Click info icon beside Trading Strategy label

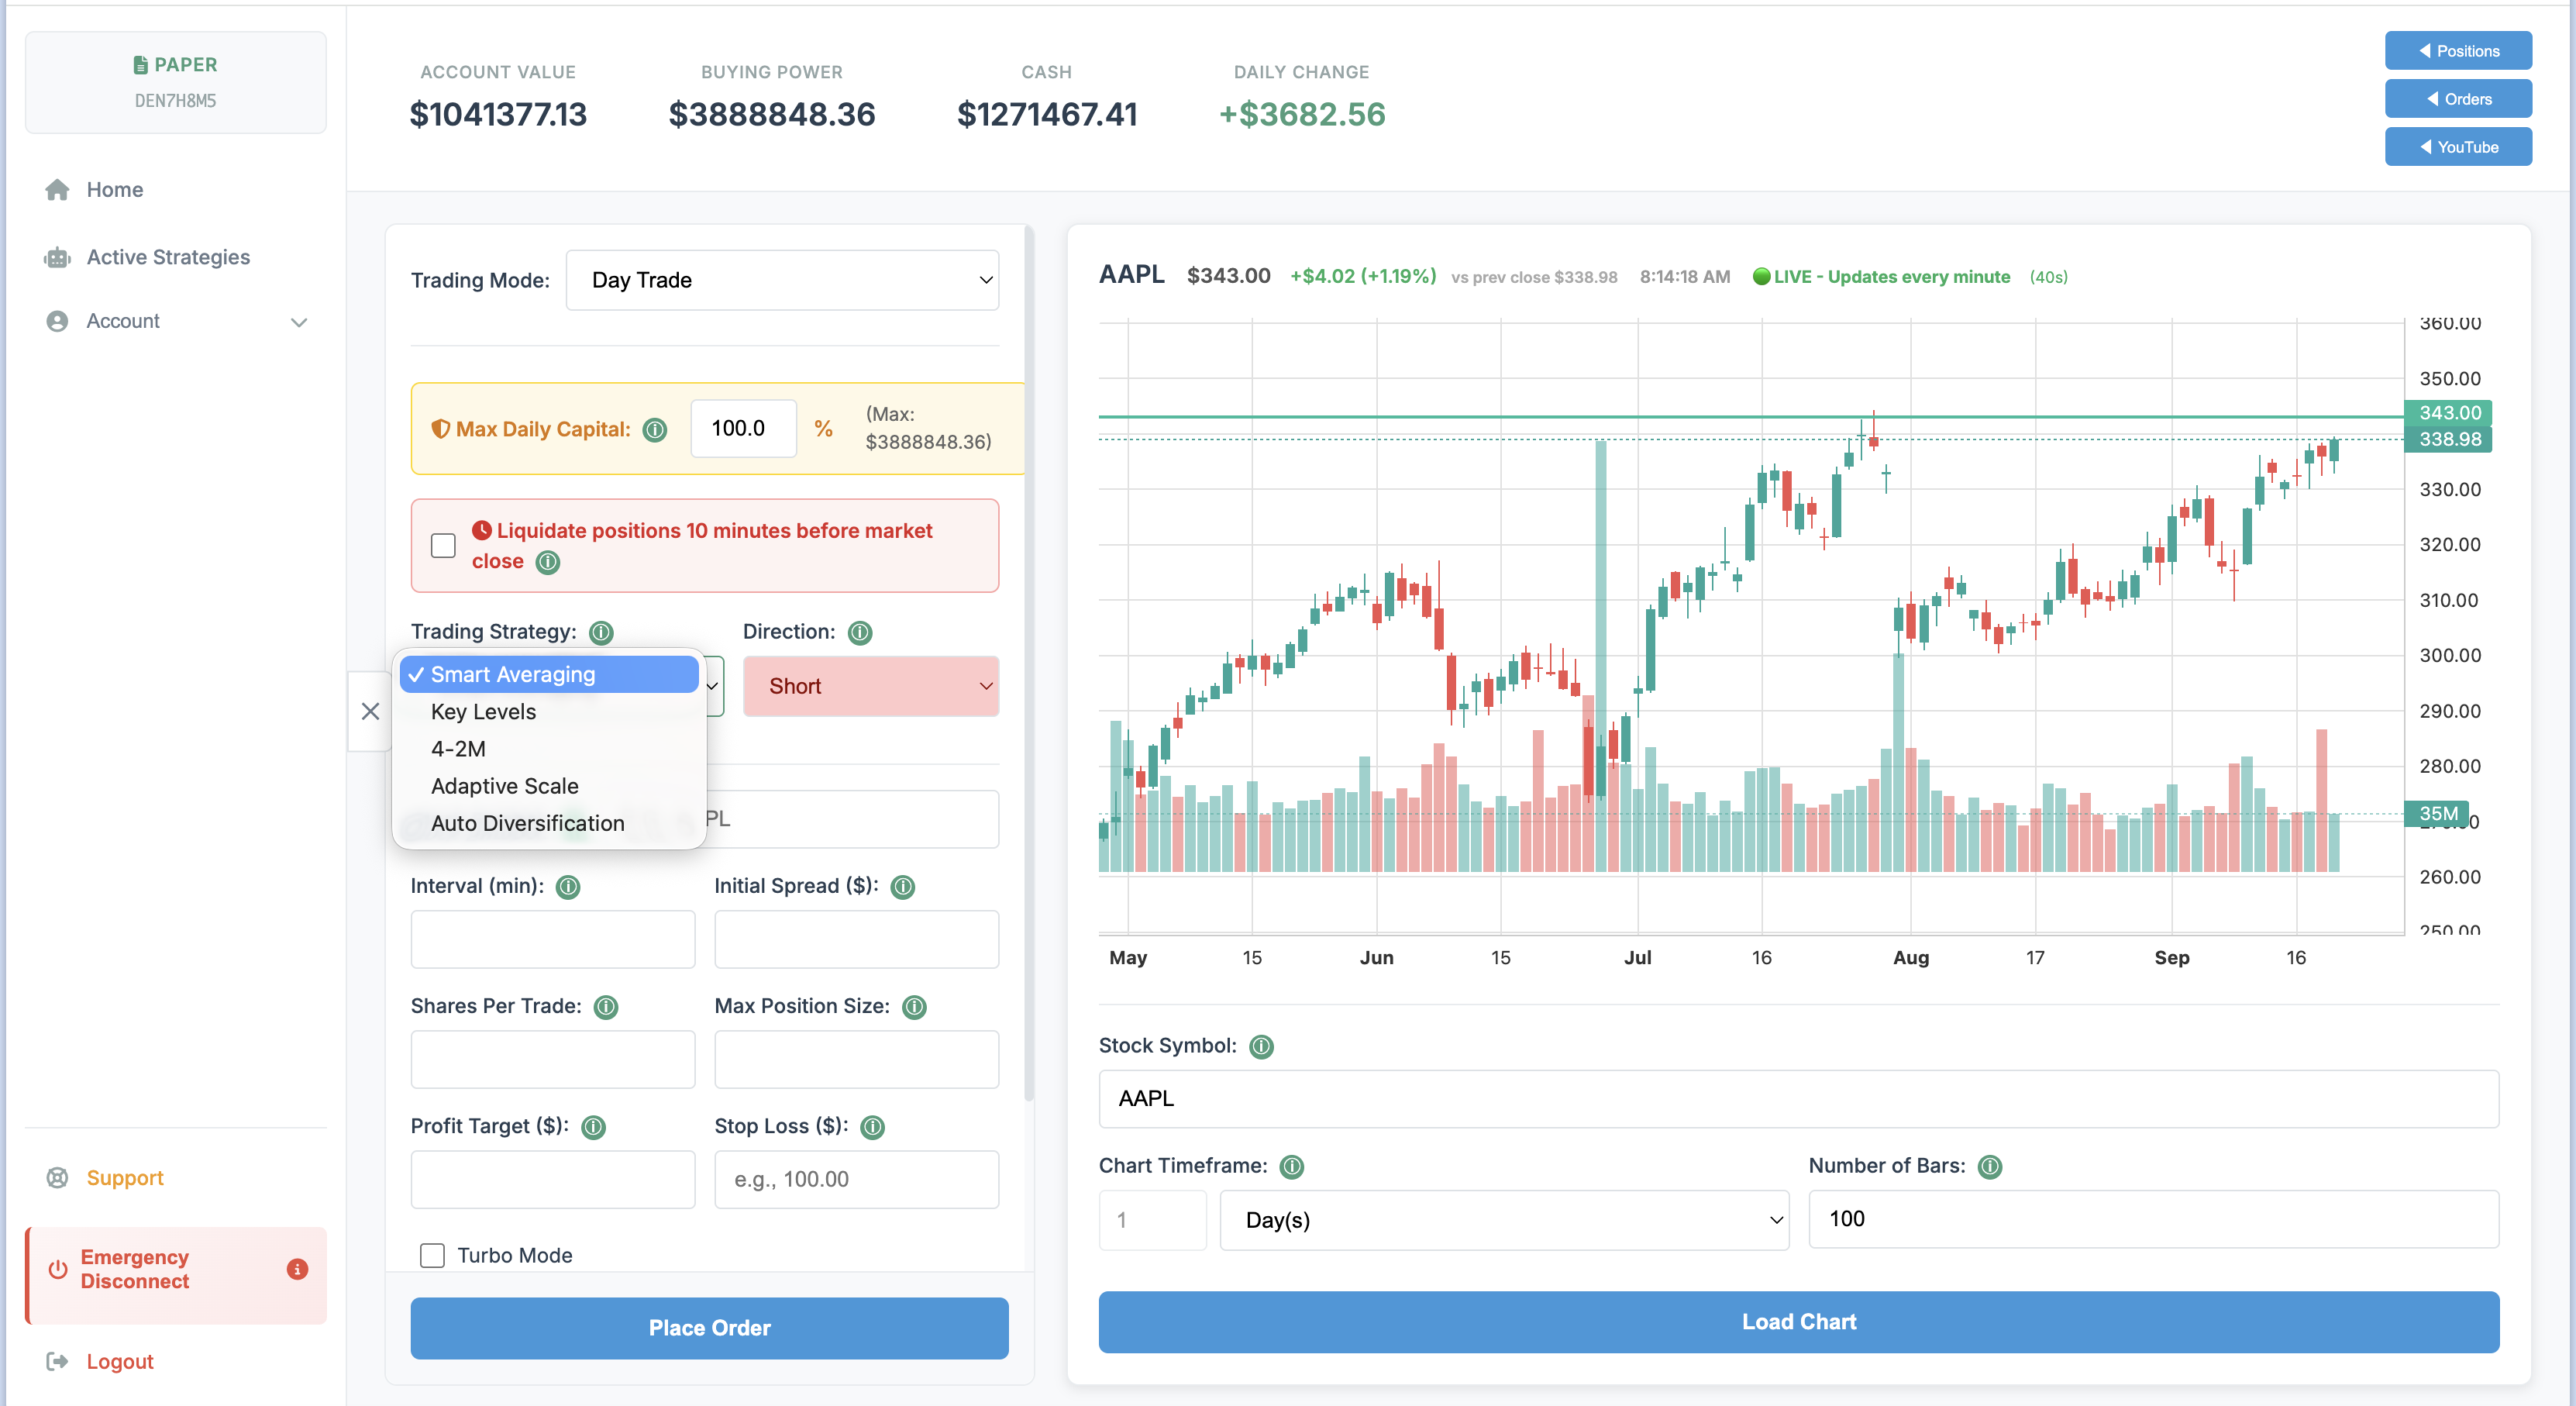[601, 632]
